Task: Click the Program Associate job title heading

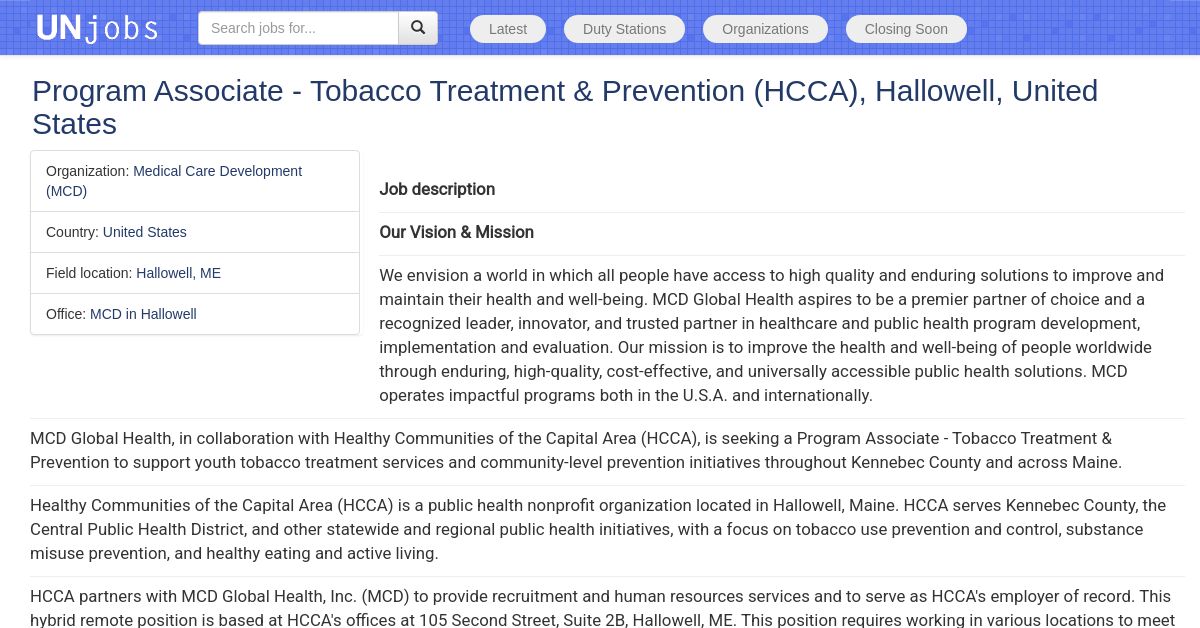Action: click(x=565, y=107)
